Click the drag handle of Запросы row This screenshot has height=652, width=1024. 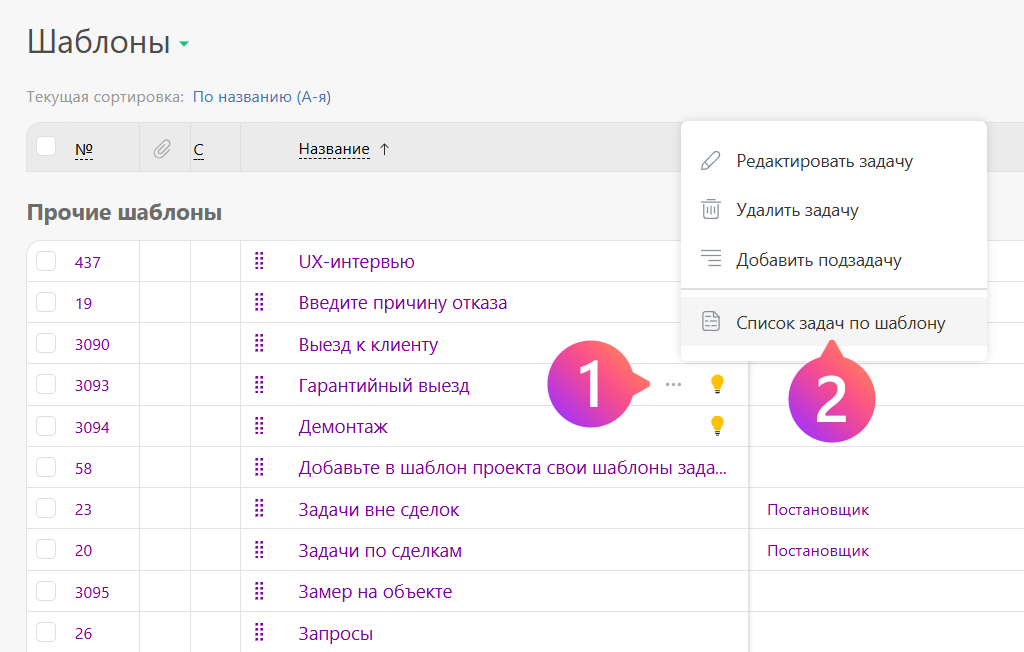(x=259, y=633)
